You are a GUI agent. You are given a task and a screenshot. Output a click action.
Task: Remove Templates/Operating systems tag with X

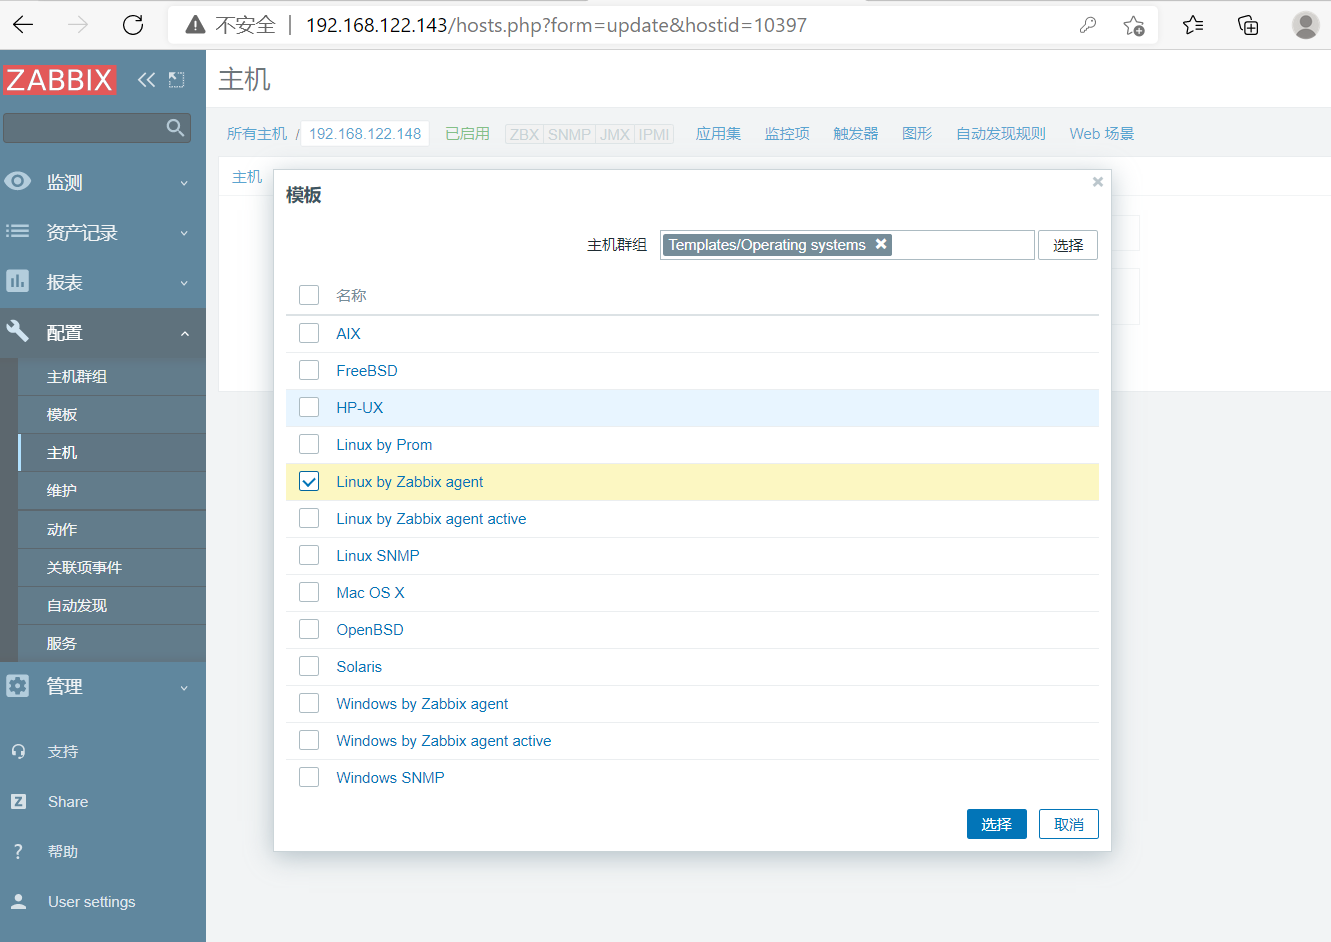(881, 244)
